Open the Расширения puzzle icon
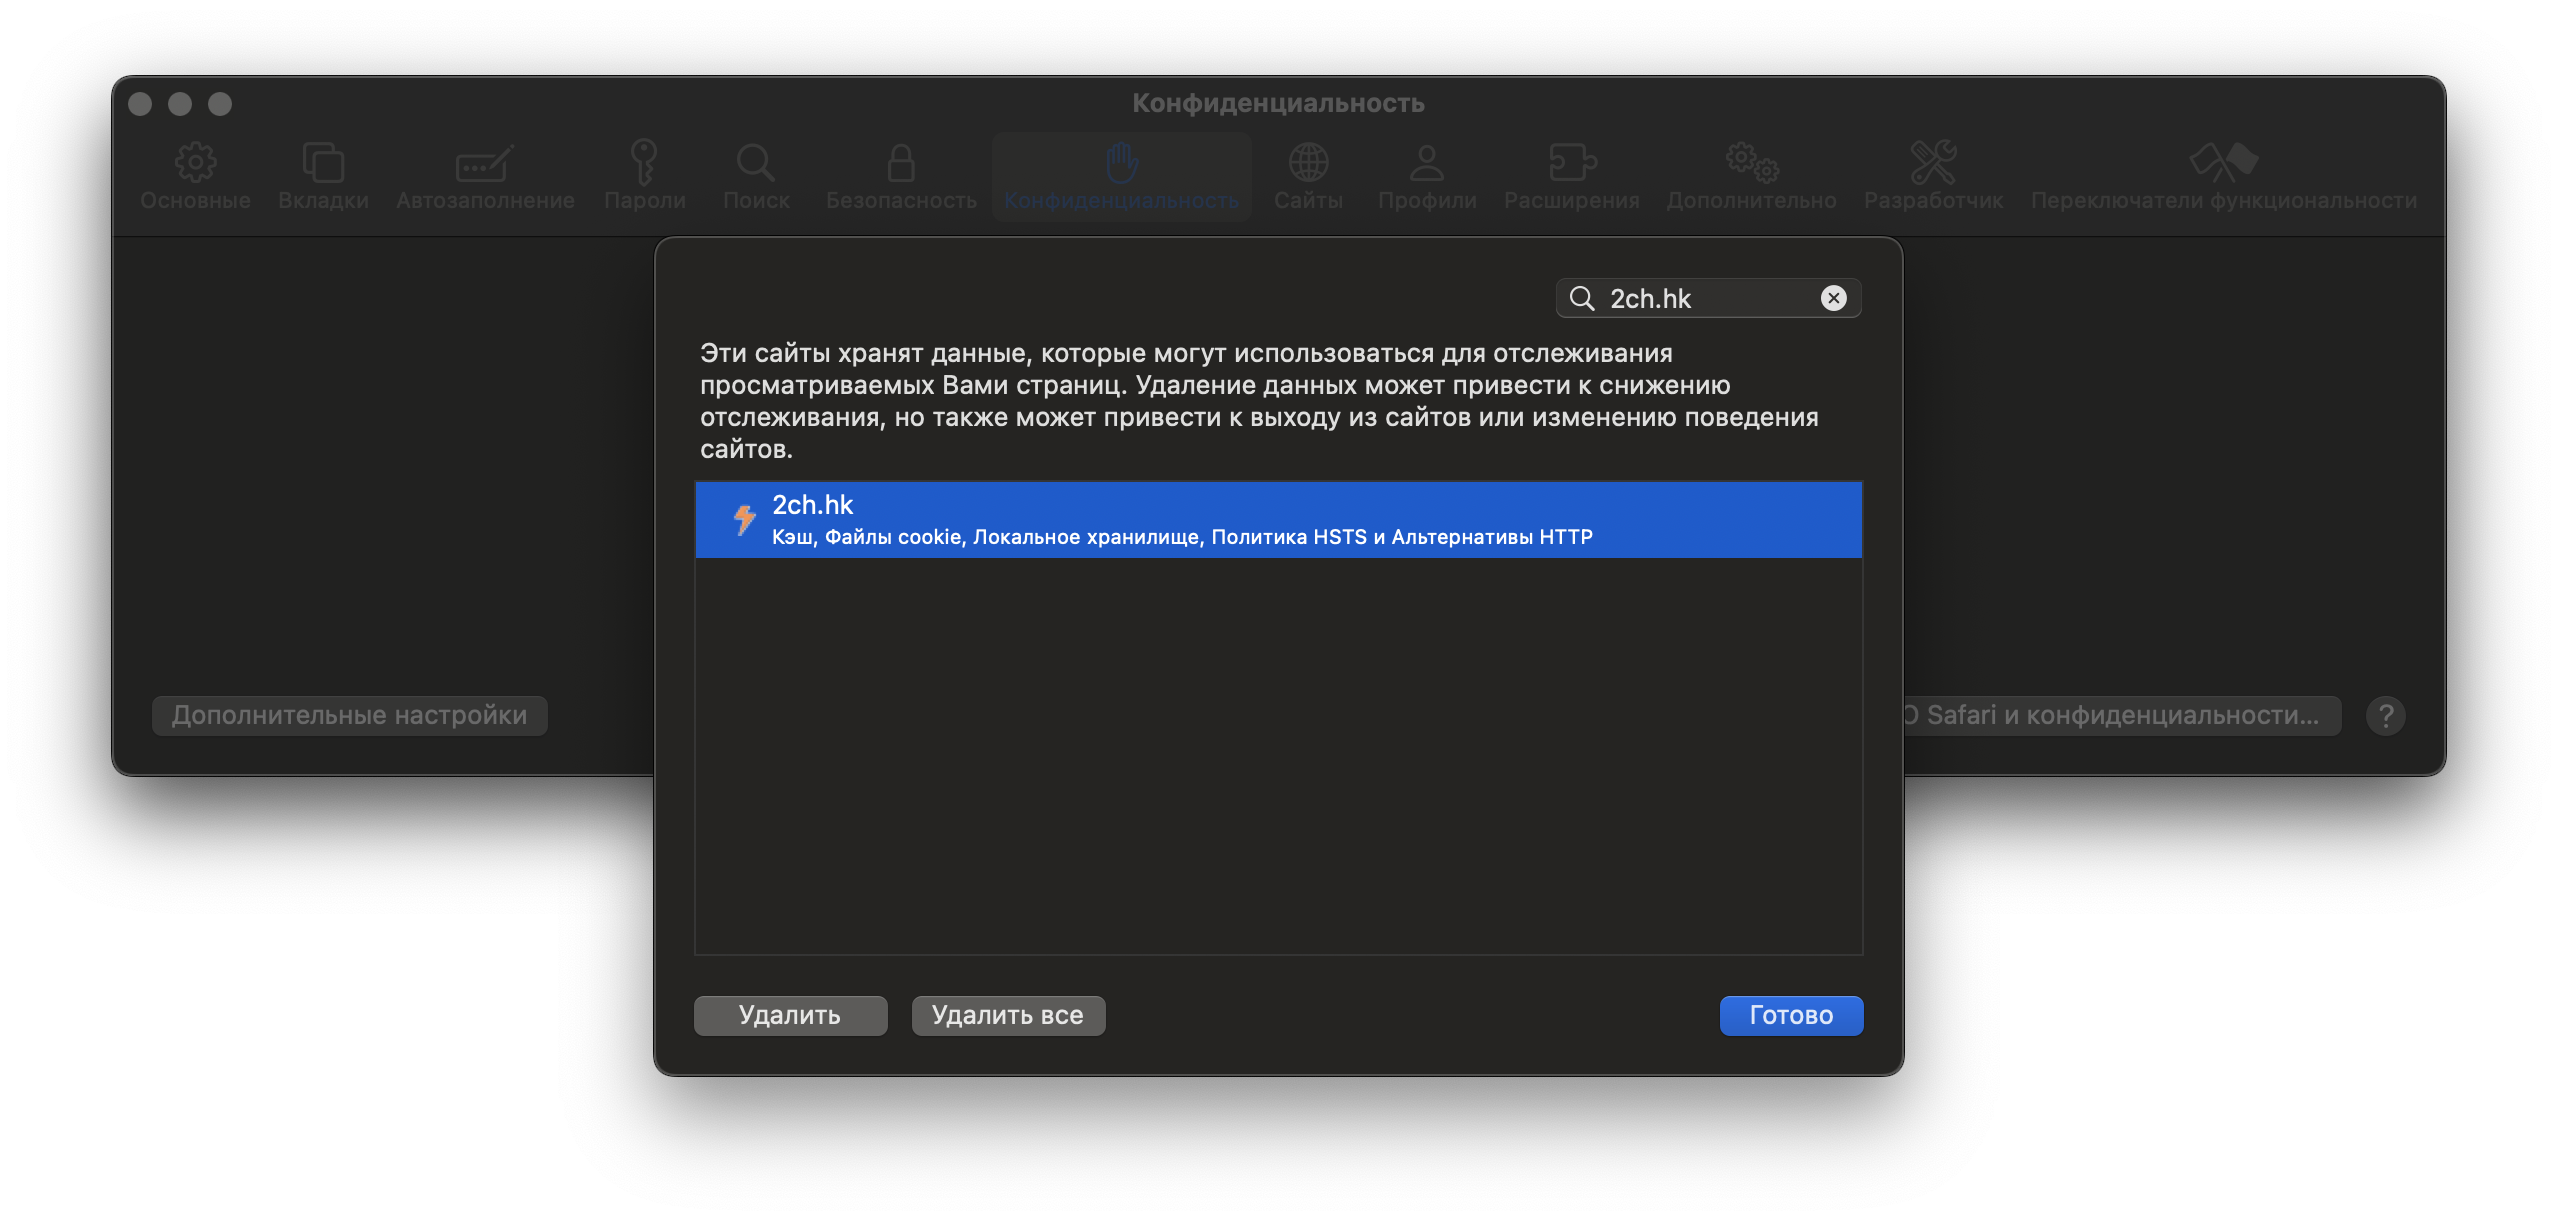The width and height of the screenshot is (2558, 1224). 1572,162
